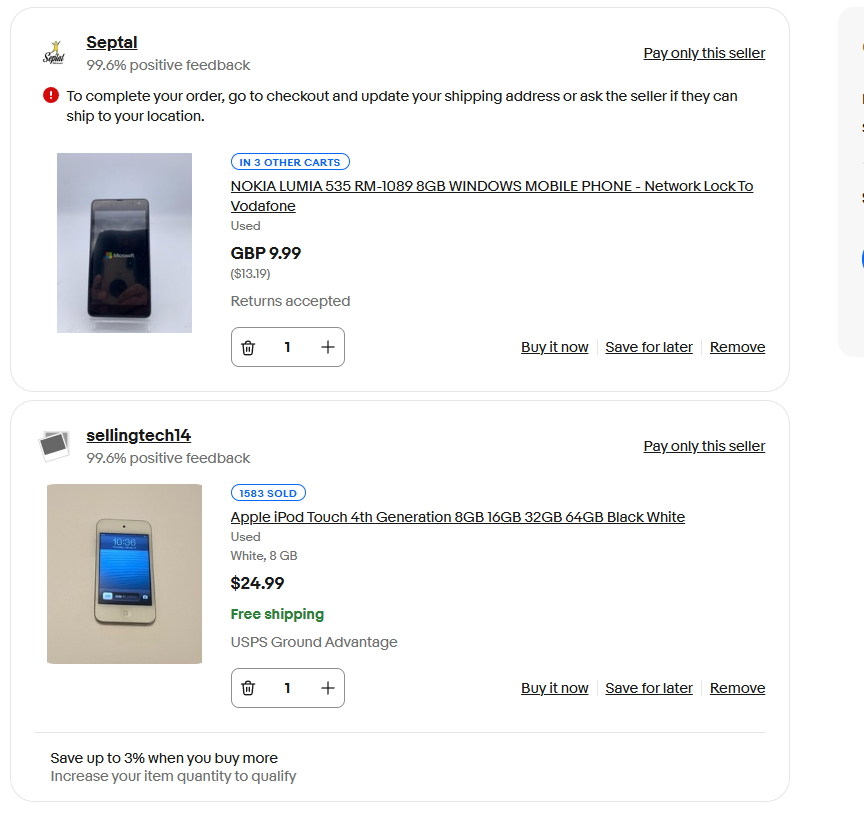Save the Nokia Lumia for later

coord(649,347)
